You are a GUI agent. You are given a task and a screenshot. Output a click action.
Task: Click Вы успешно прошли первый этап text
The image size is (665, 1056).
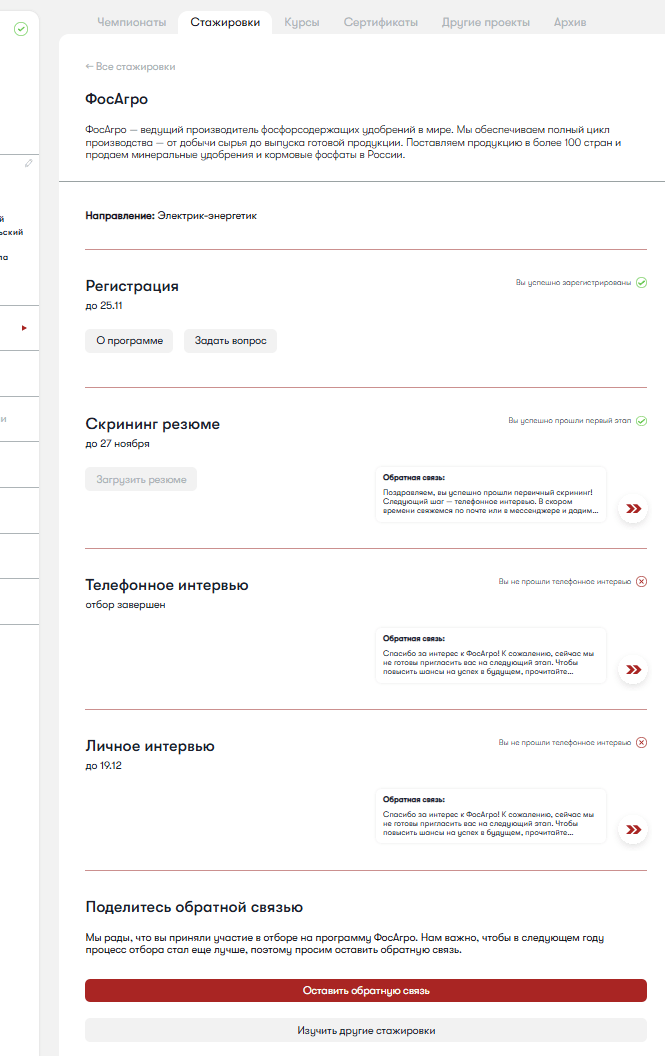(569, 421)
